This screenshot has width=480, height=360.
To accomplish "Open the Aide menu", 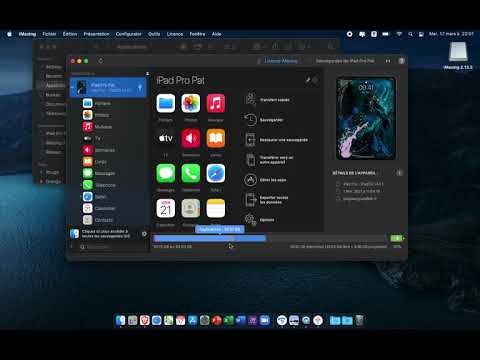I will 216,34.
